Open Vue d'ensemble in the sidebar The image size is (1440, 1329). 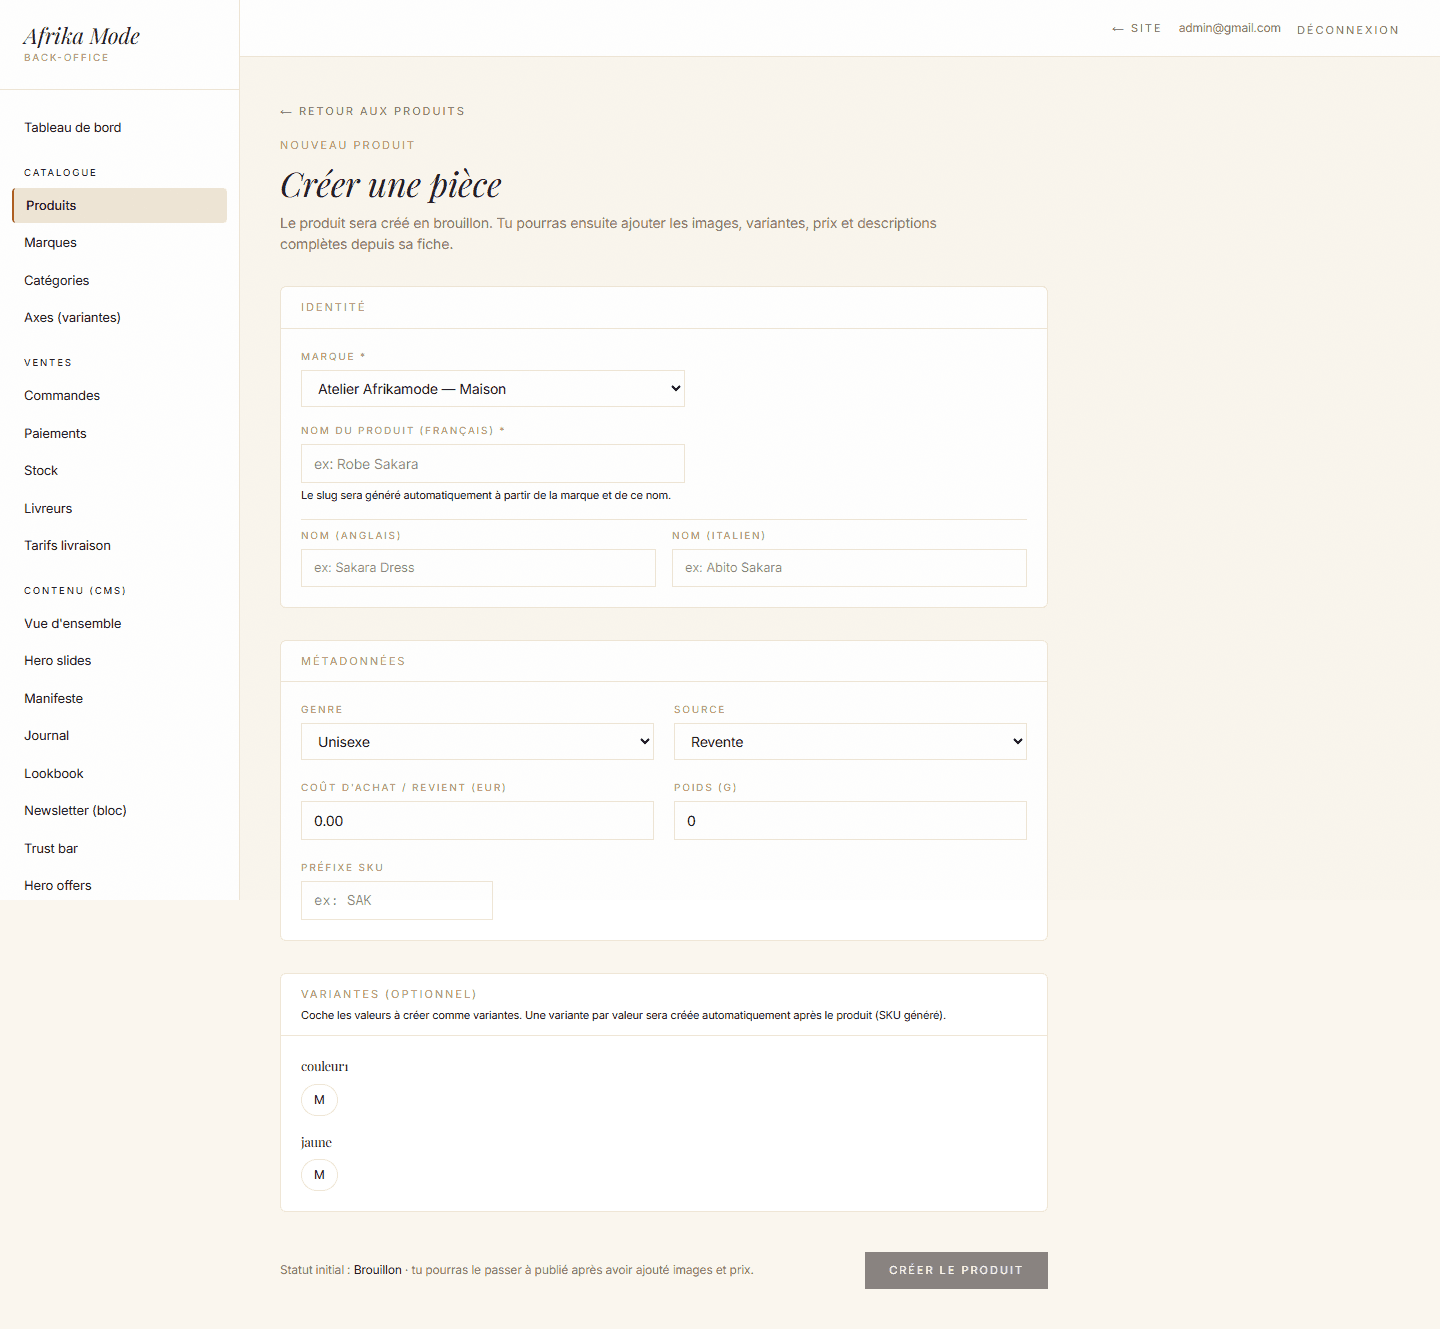point(119,624)
